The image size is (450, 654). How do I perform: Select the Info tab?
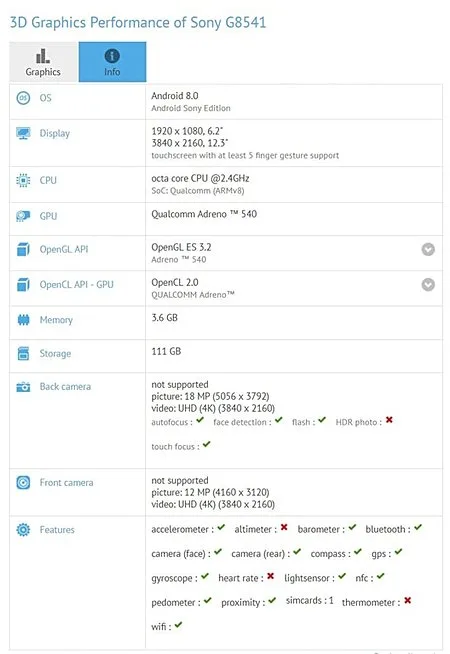point(112,62)
